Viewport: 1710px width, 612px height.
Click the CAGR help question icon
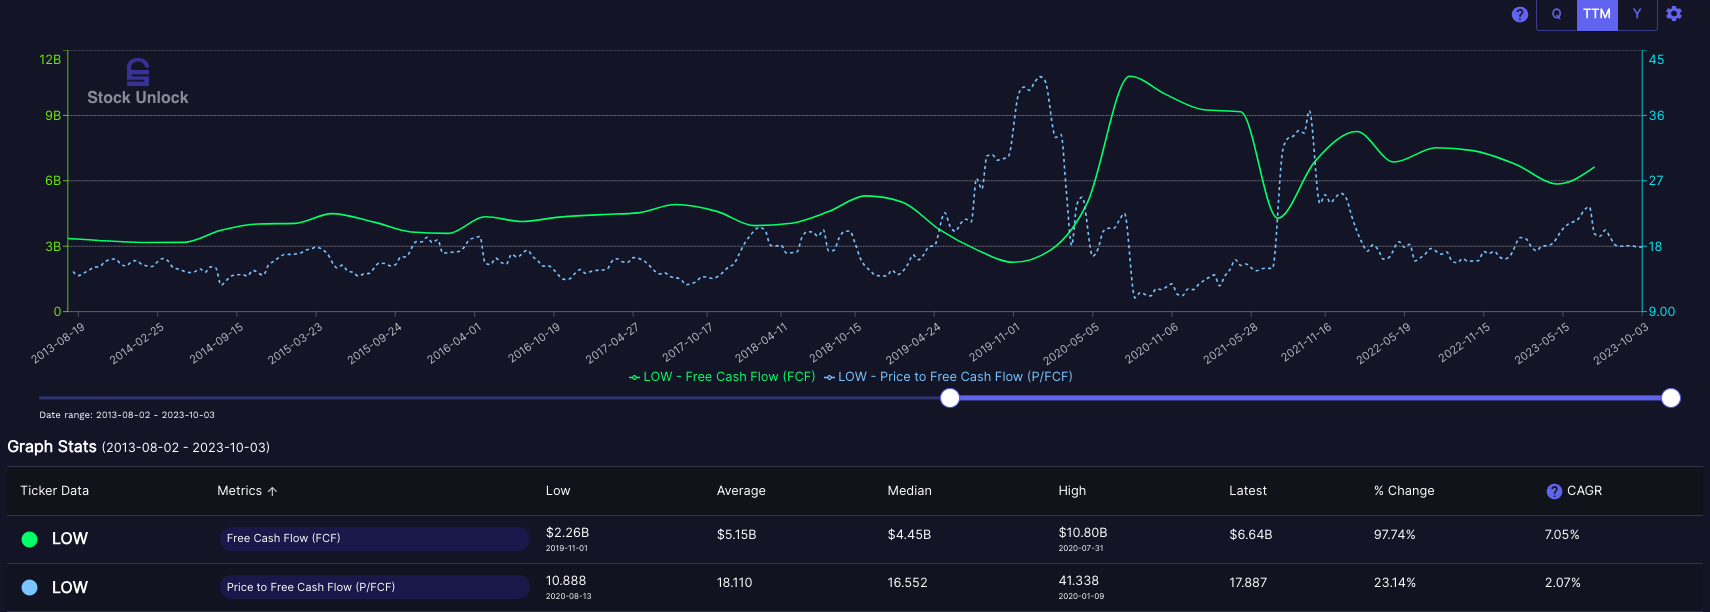(x=1554, y=491)
